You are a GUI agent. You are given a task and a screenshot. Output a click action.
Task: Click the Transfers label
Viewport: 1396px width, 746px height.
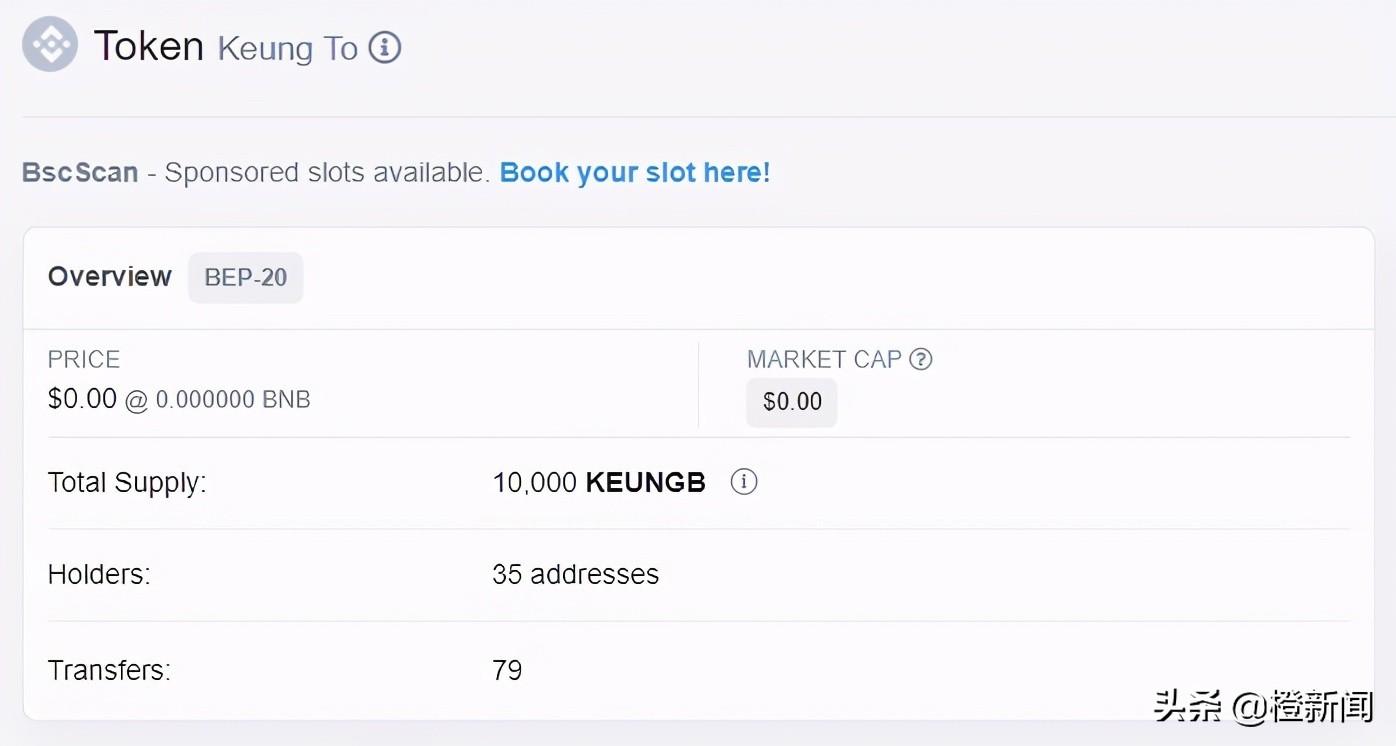(109, 669)
